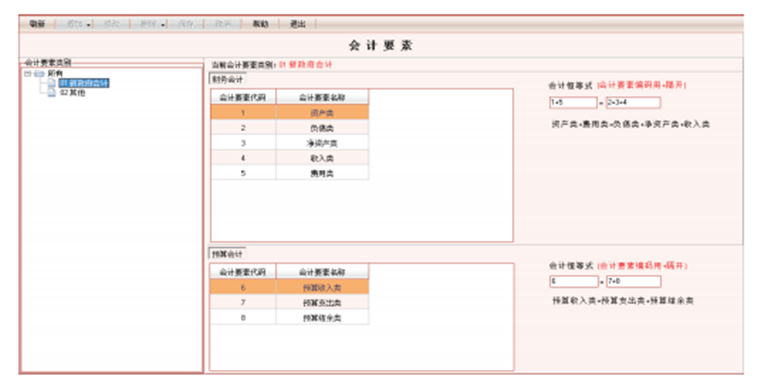The image size is (760, 384).
Task: Click the greyed 取消 toolbar button
Action: point(222,24)
